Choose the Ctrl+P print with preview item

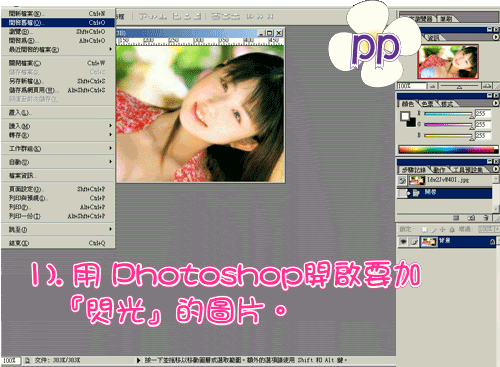[58, 198]
